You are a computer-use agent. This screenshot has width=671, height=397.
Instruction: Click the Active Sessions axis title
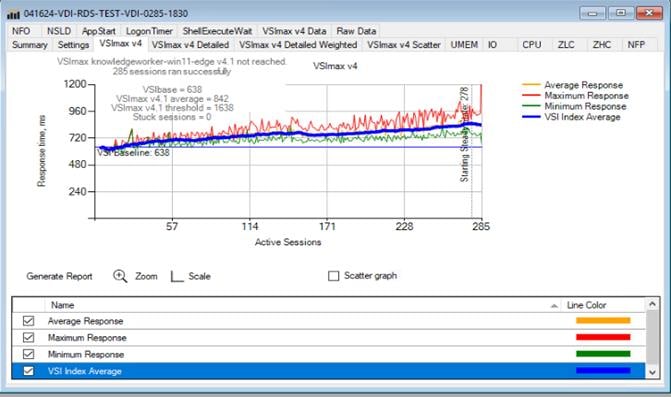tap(288, 242)
